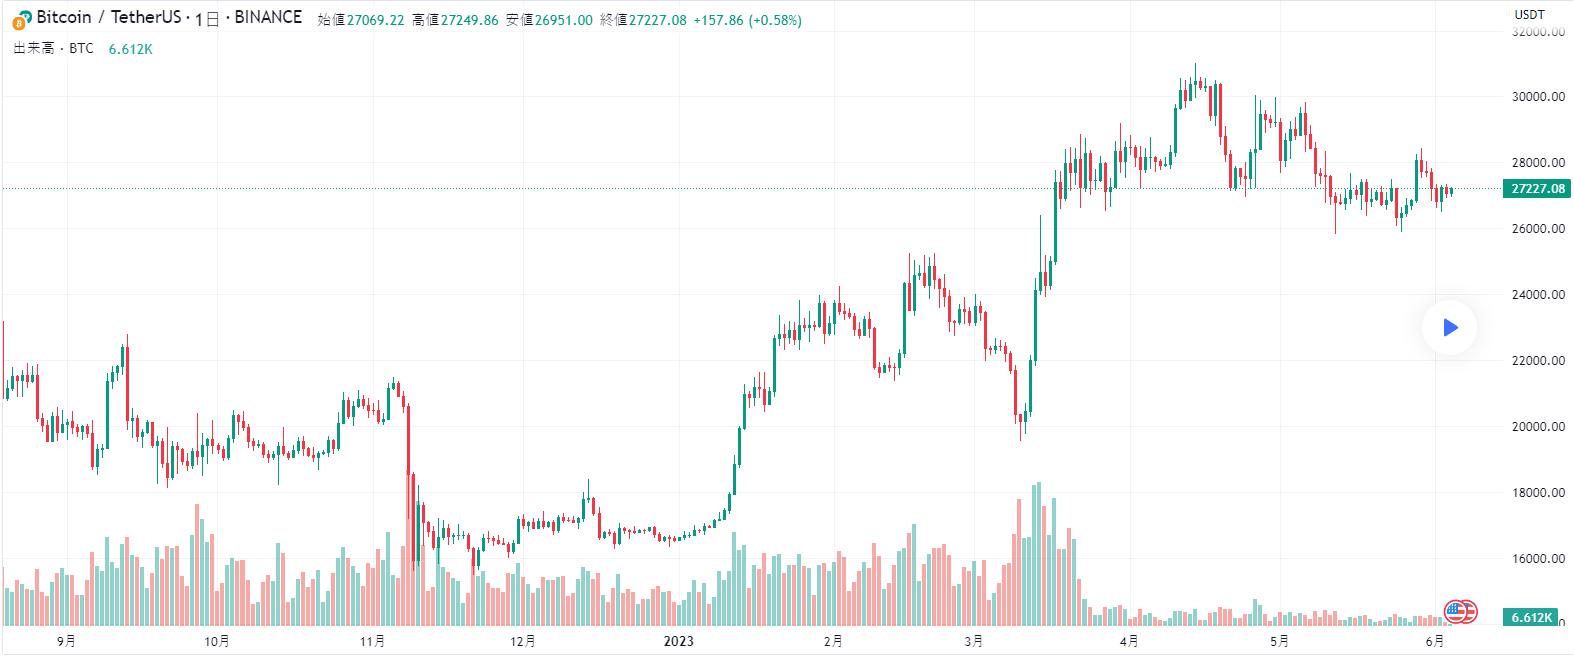Click the orange Bitcoin logo icon
This screenshot has height=656, width=1574.
tap(22, 19)
